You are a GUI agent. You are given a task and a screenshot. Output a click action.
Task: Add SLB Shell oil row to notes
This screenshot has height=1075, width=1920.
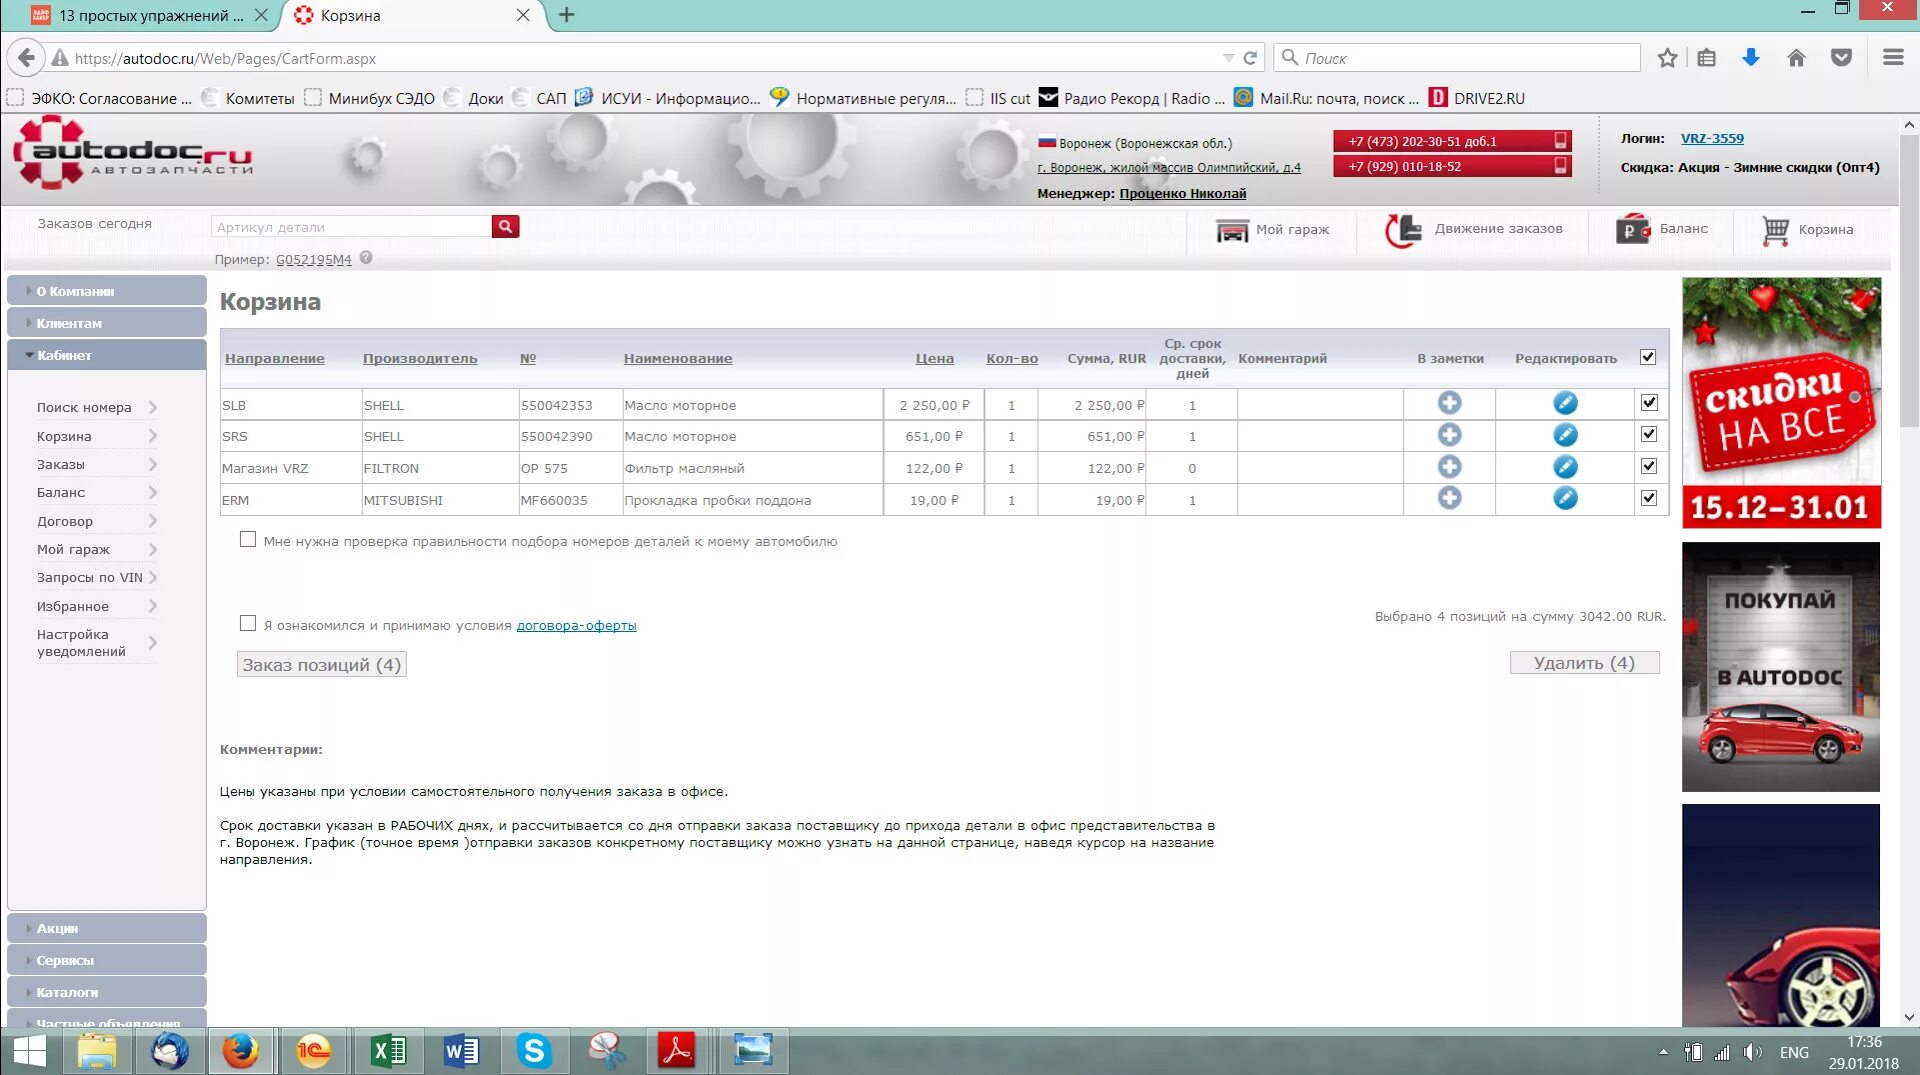point(1449,403)
